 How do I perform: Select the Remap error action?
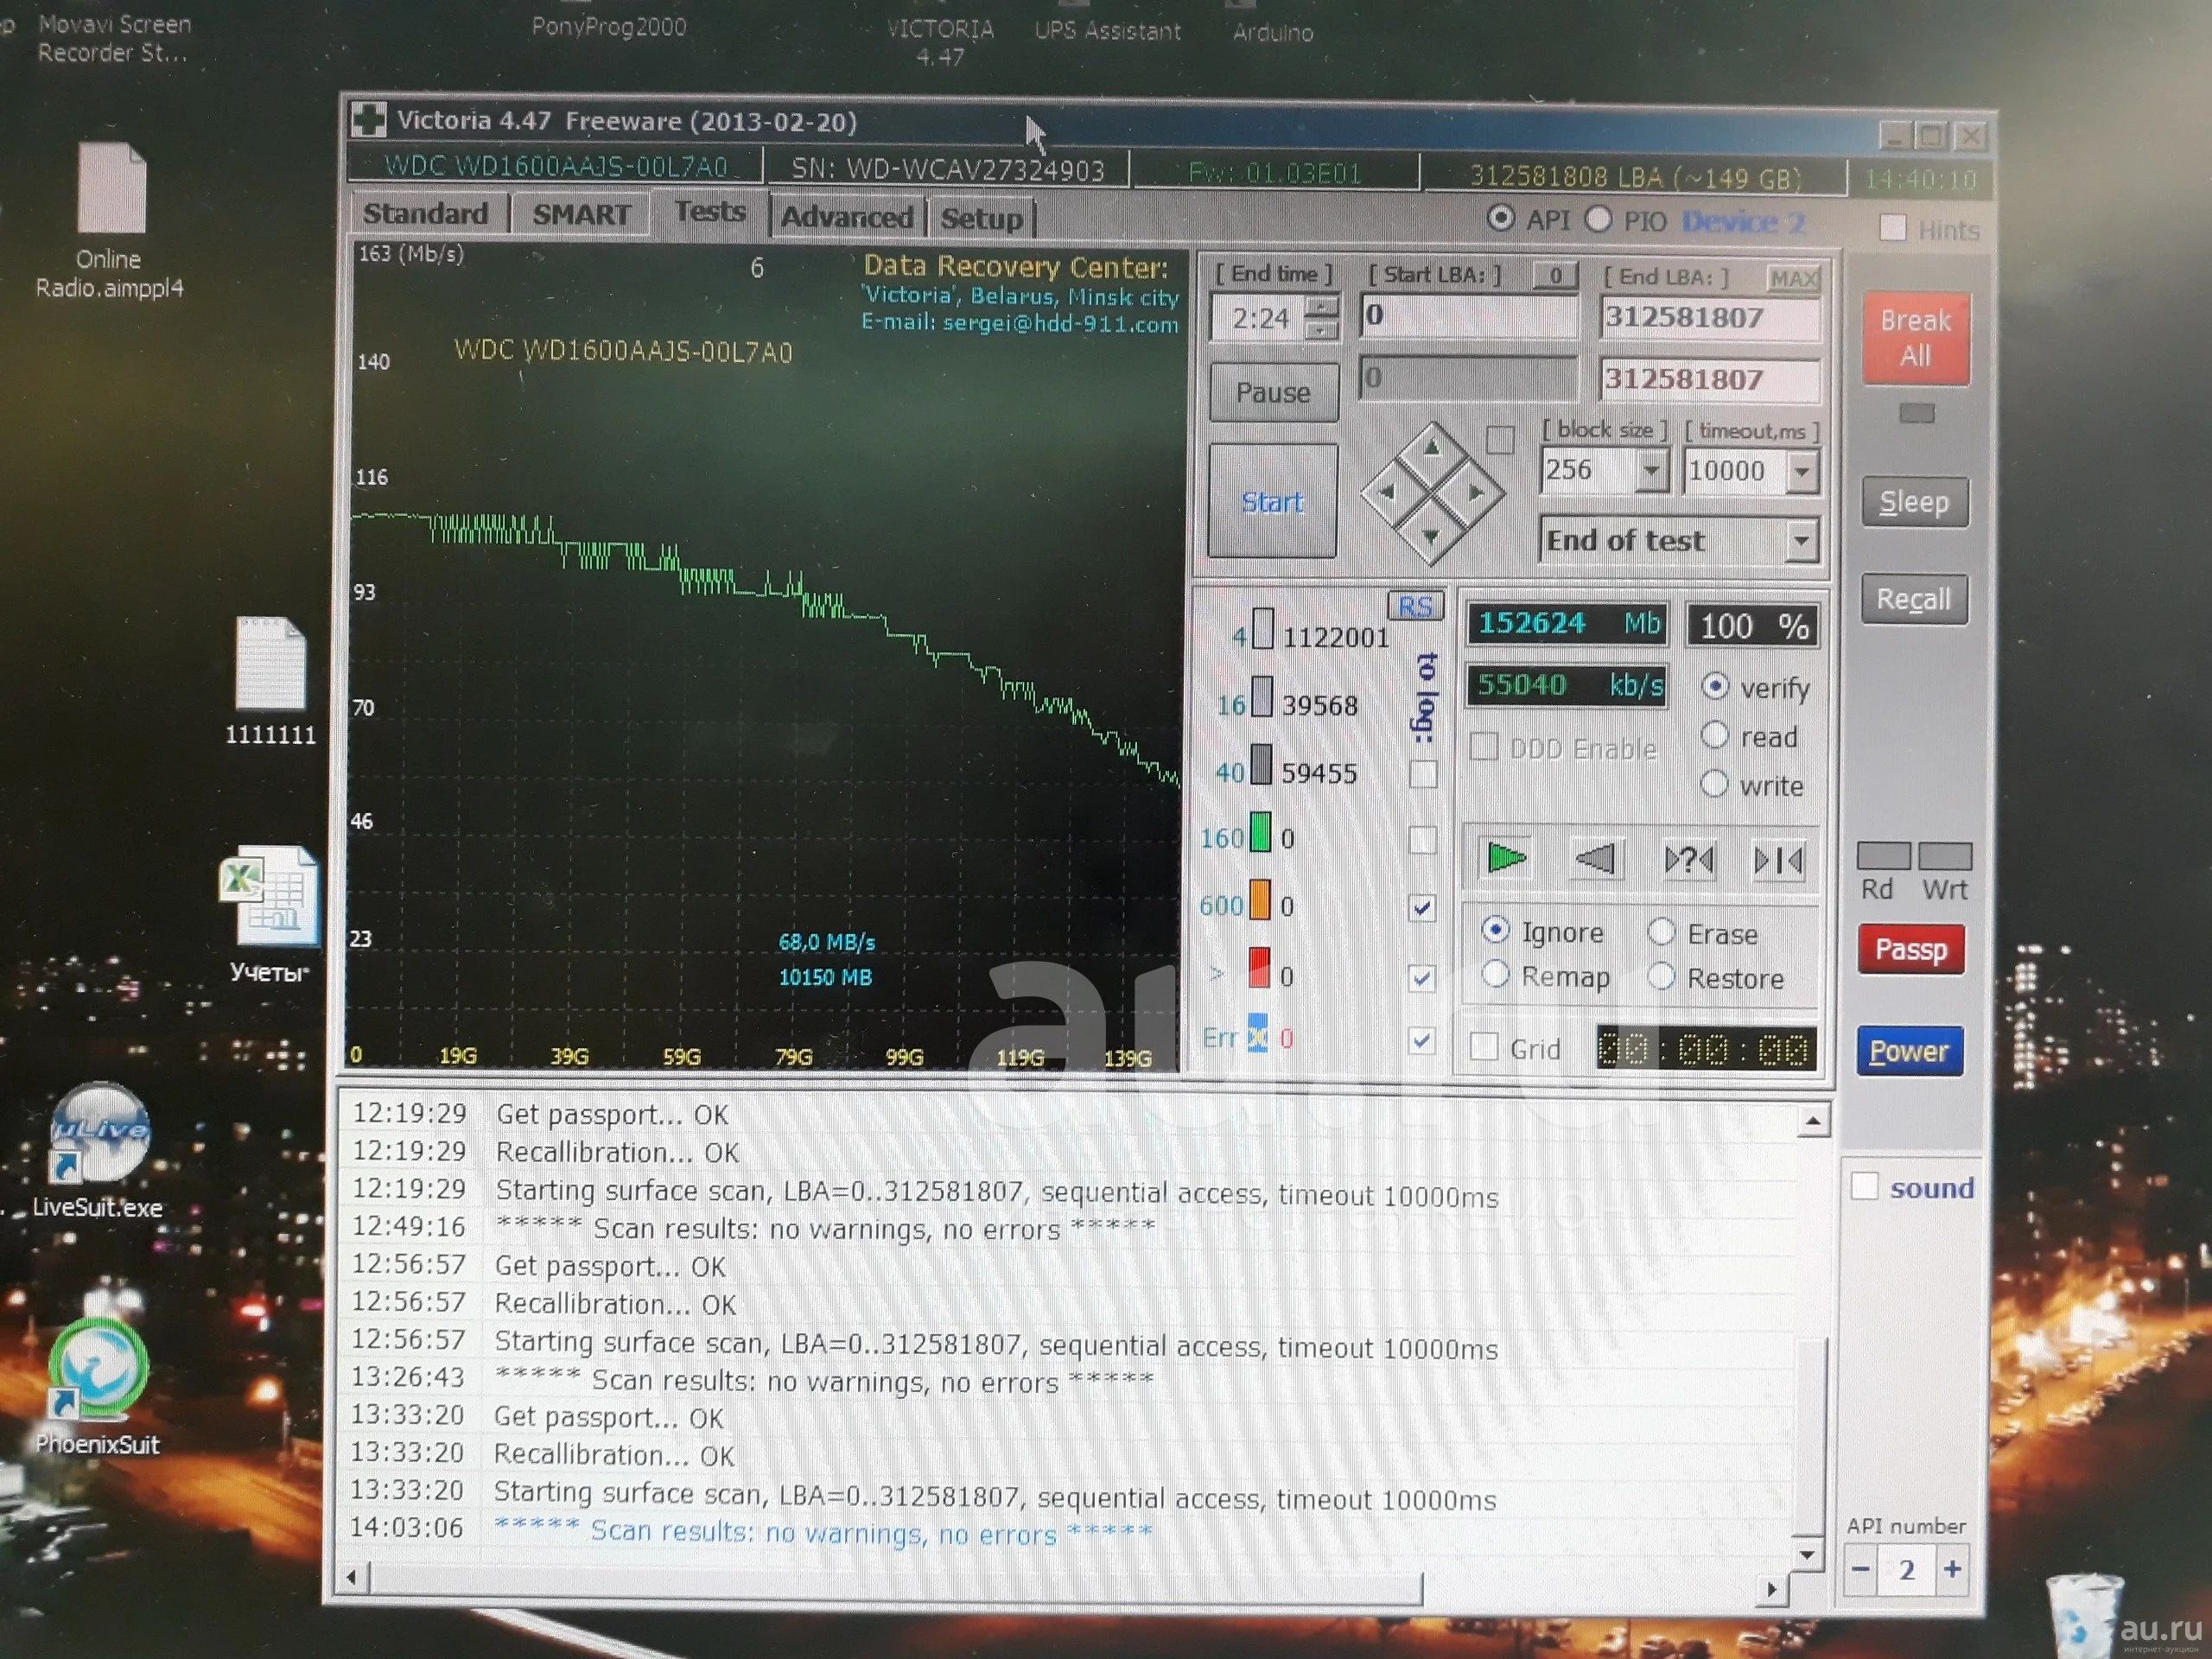coord(1496,974)
